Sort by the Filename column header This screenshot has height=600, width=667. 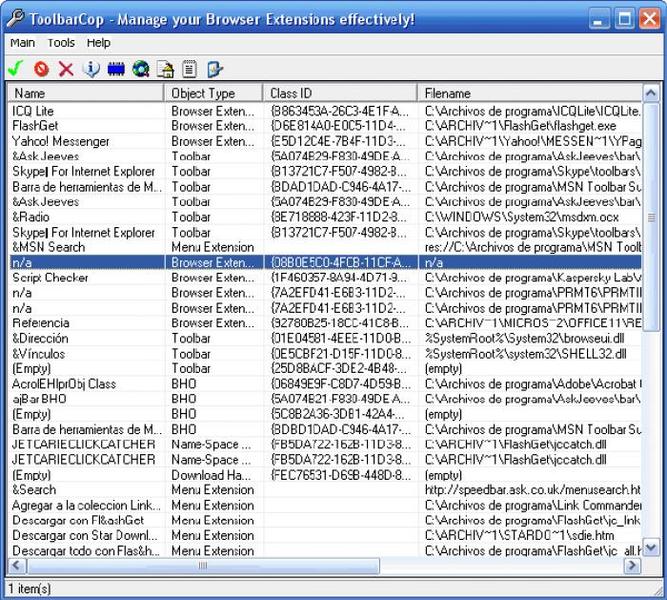pos(530,93)
